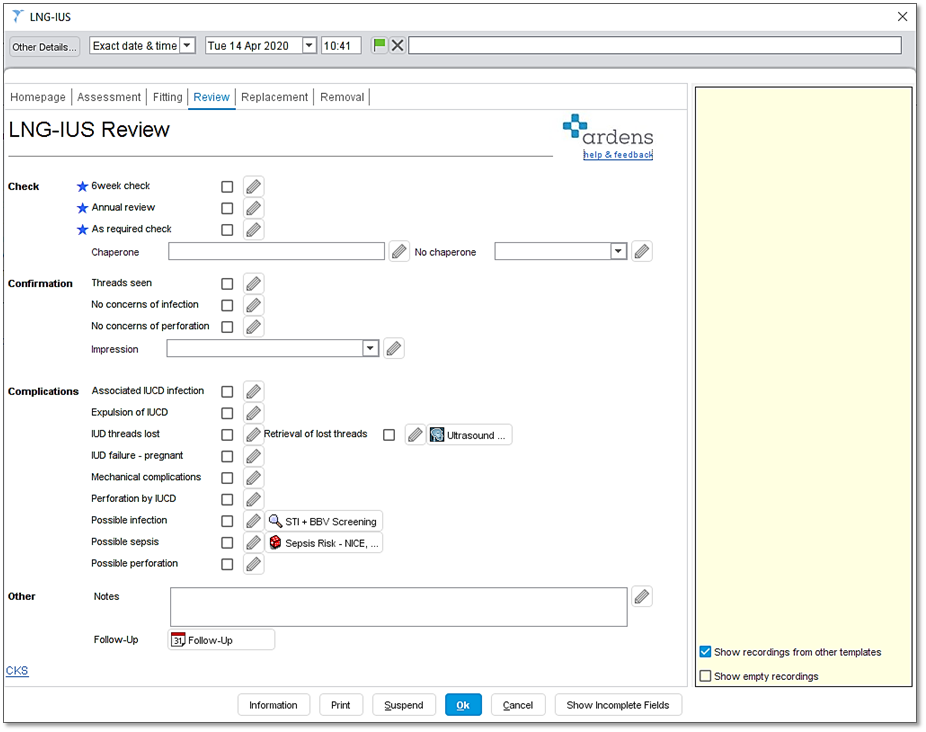
Task: Tick the 6week check checkbox
Action: point(227,186)
